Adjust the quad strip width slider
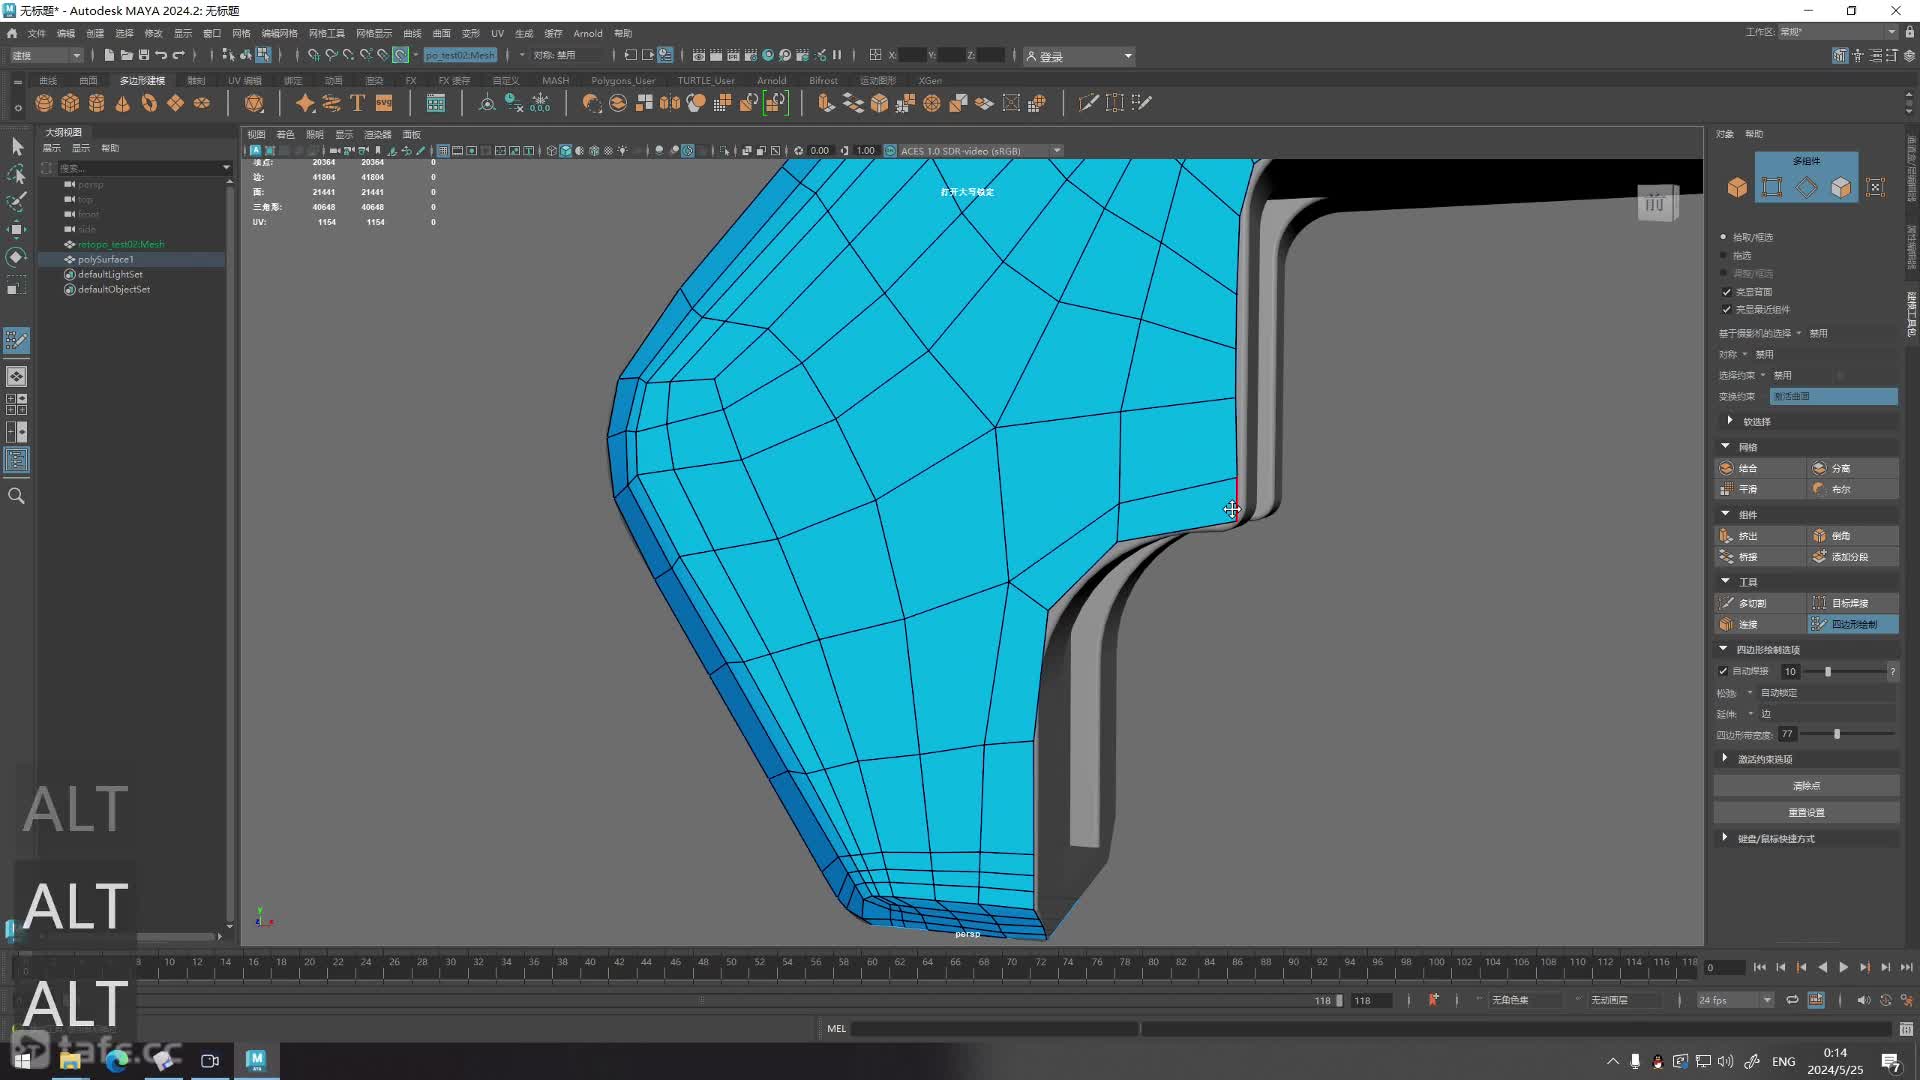1920x1080 pixels. tap(1837, 735)
